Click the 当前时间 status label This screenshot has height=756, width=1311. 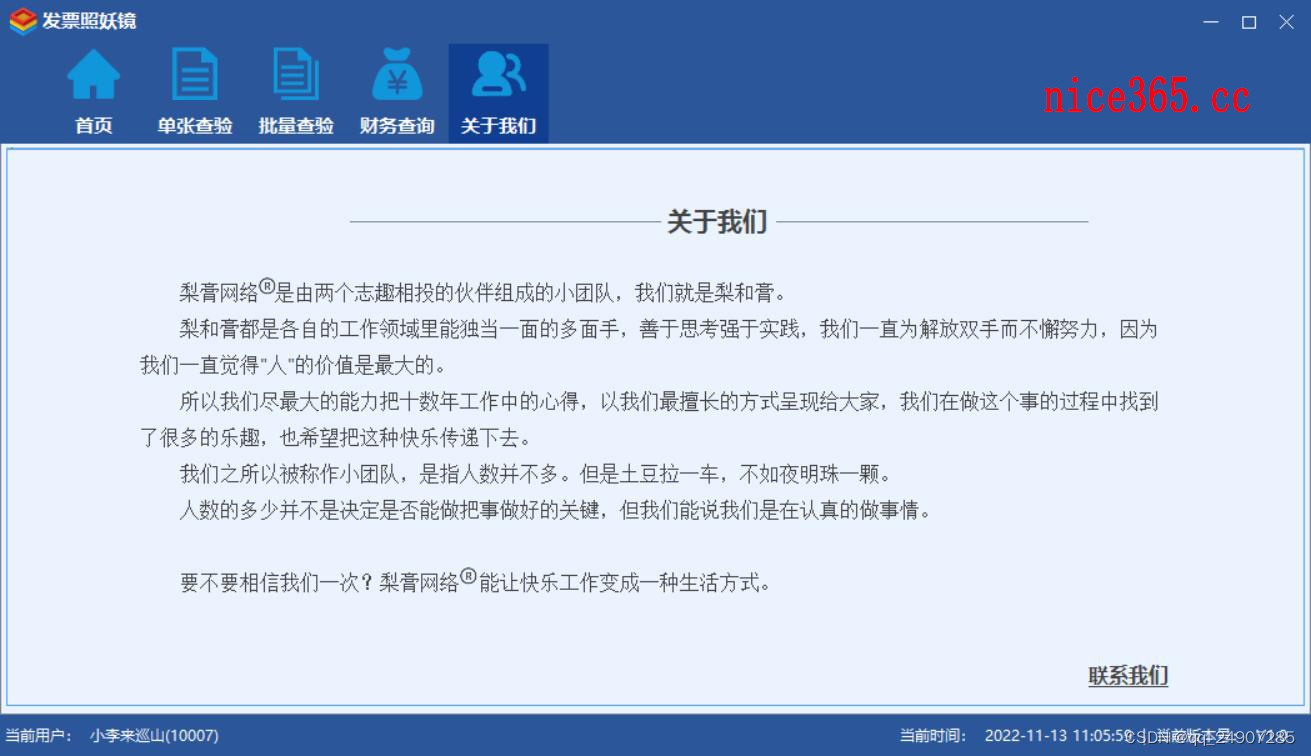[x=933, y=736]
